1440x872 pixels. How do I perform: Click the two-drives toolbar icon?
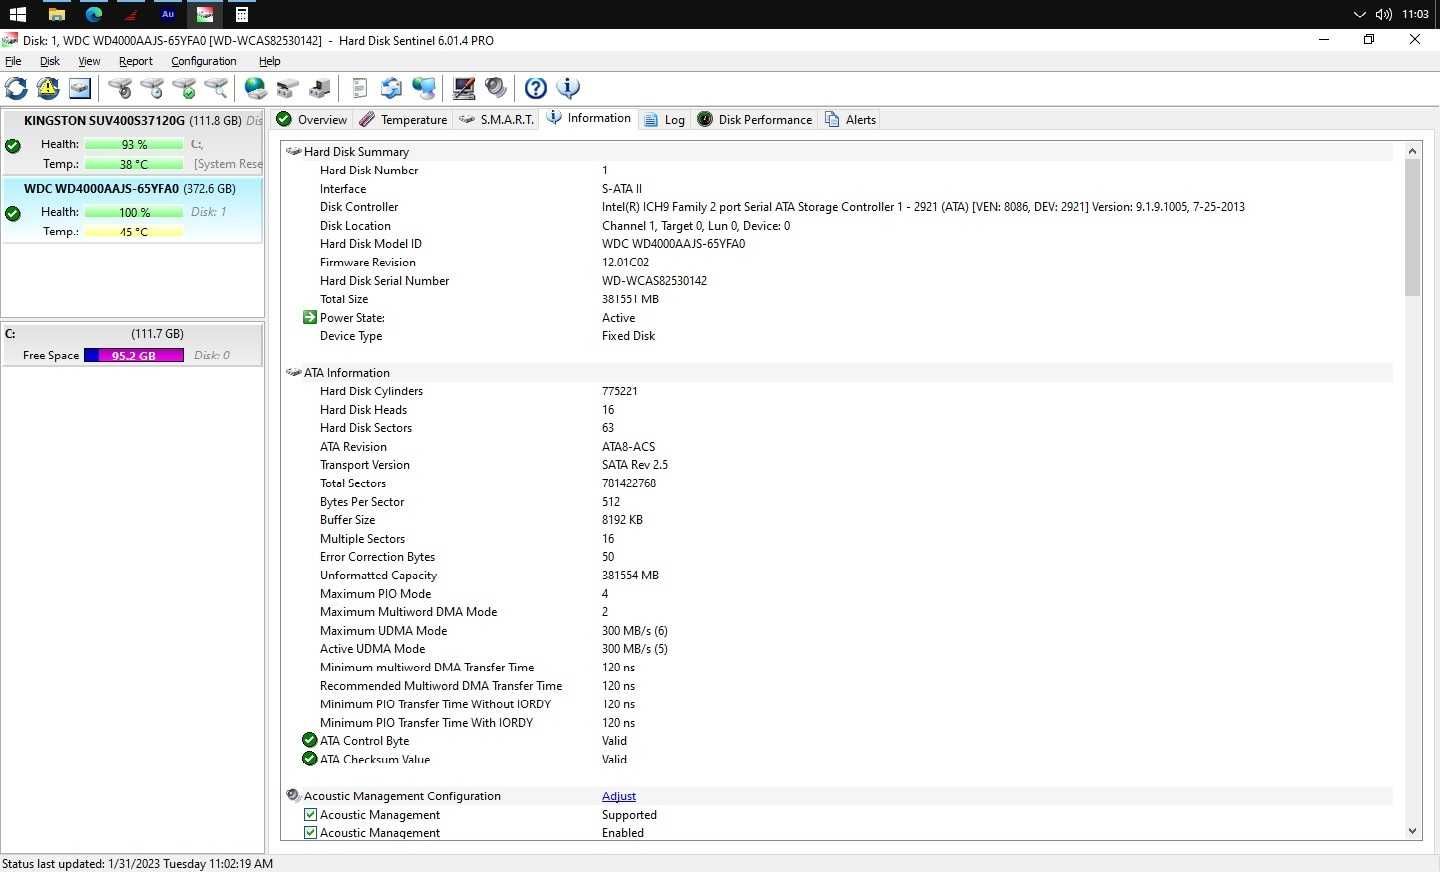point(288,88)
